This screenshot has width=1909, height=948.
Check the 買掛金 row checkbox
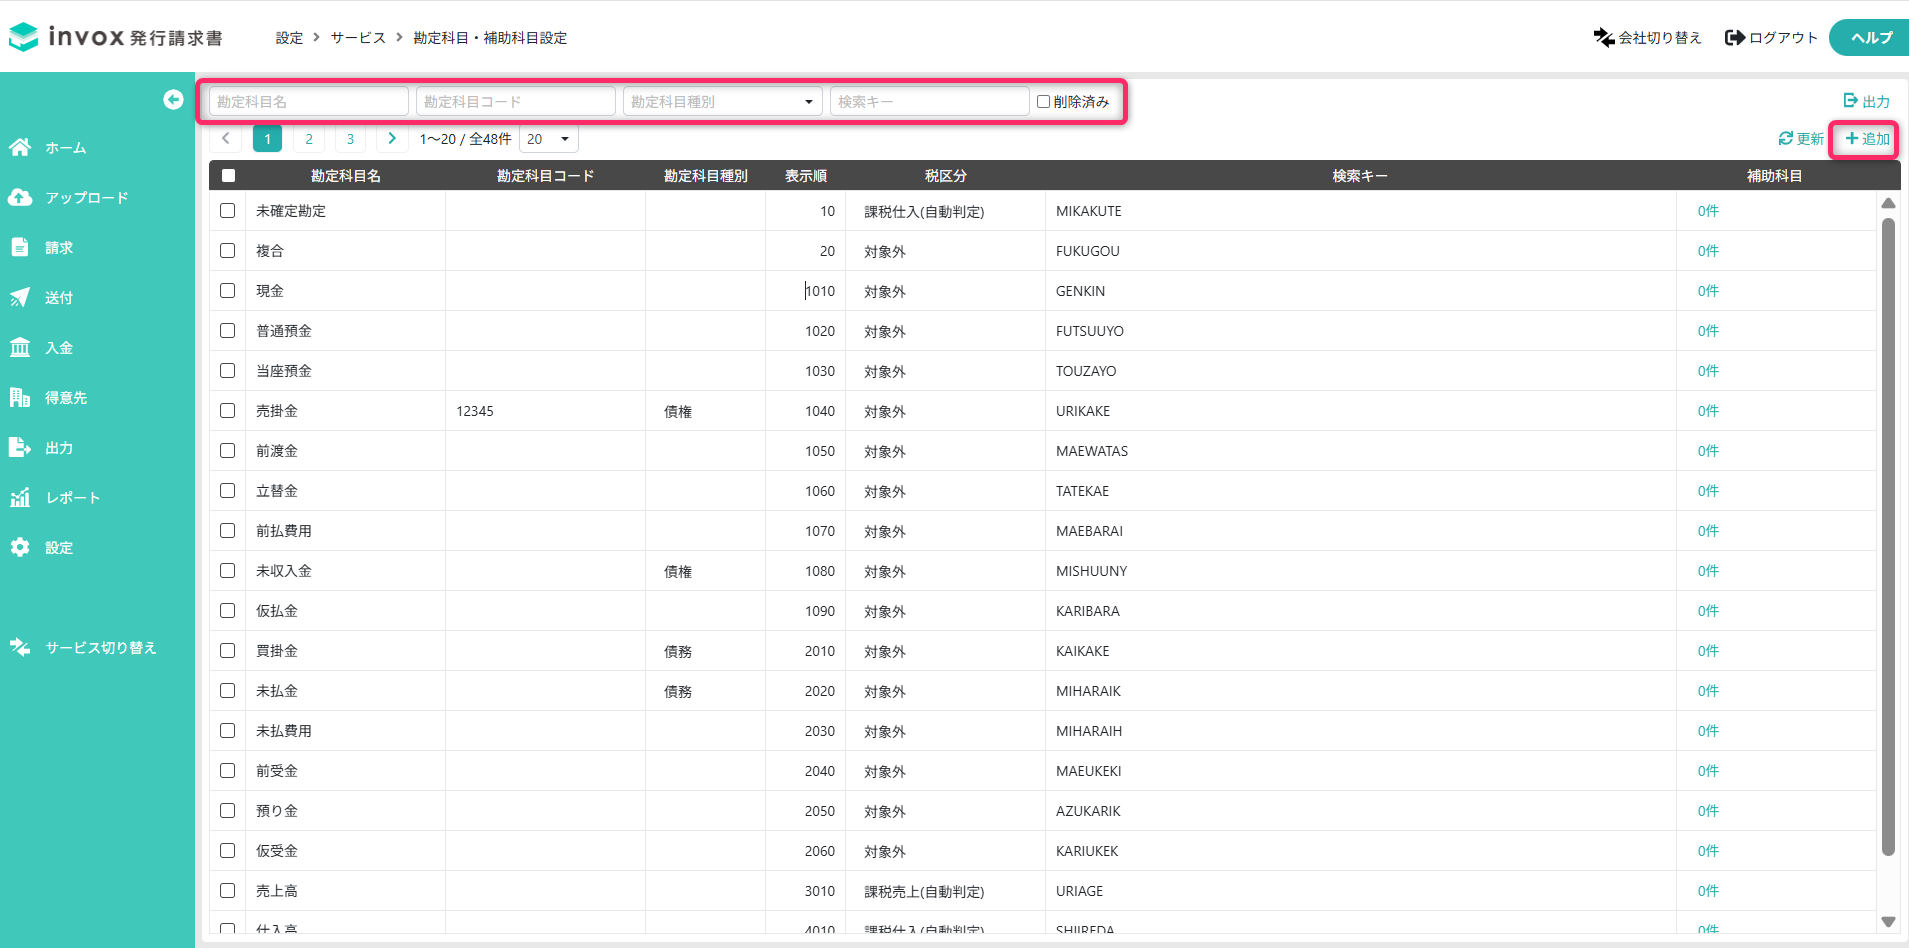(x=228, y=651)
